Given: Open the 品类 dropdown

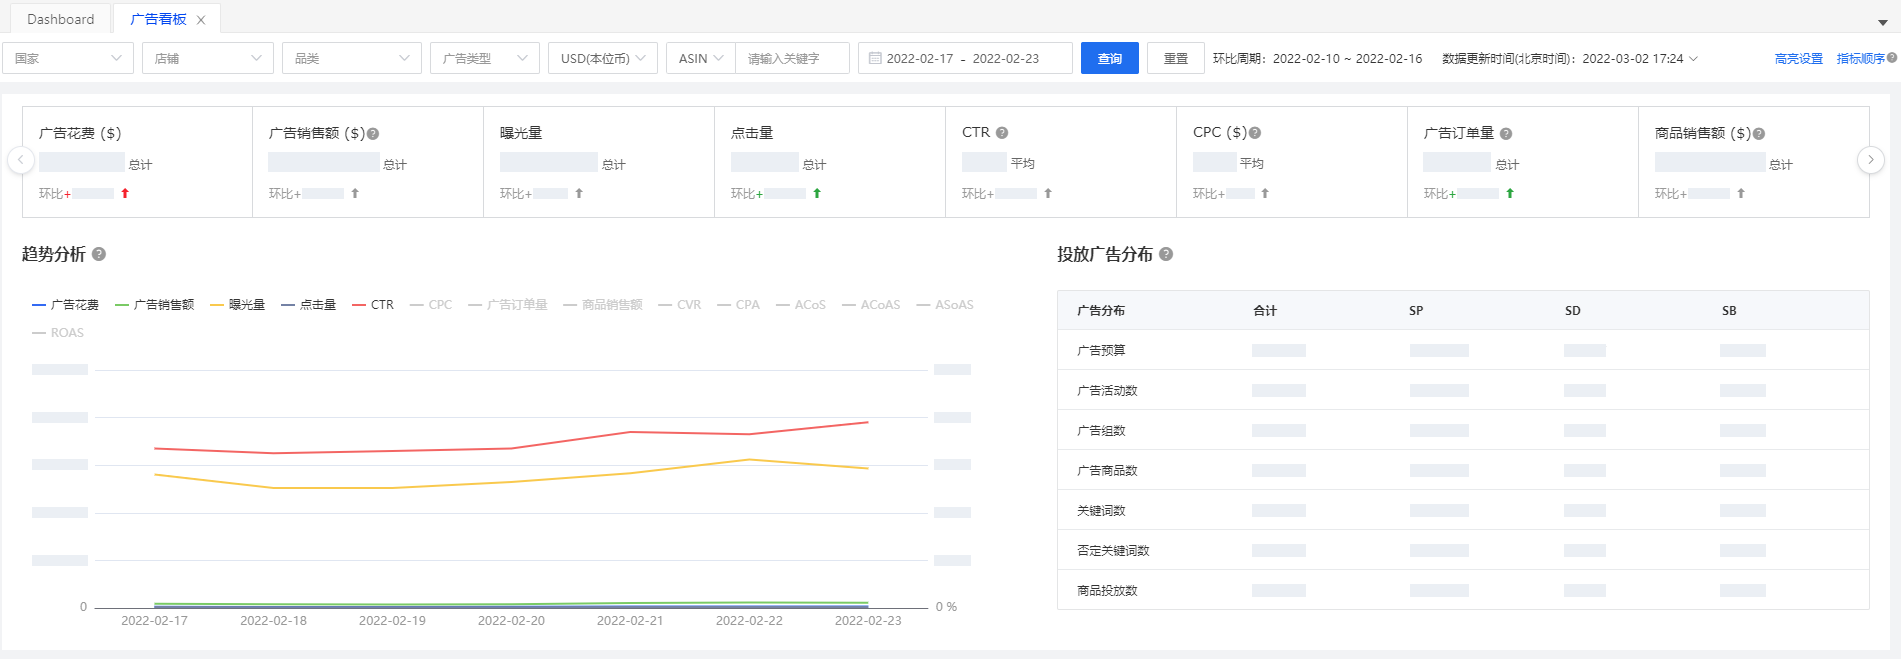Looking at the screenshot, I should coord(352,58).
